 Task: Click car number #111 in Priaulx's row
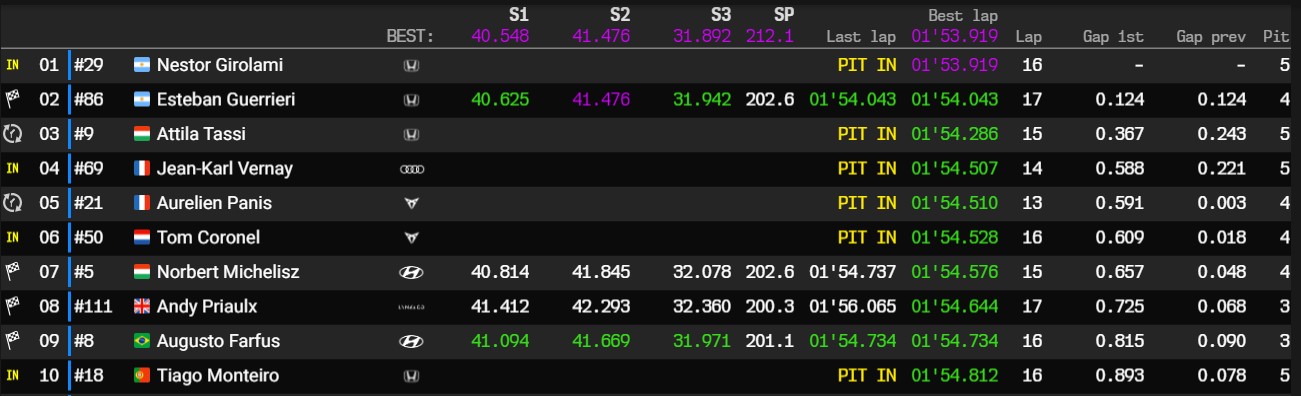93,307
